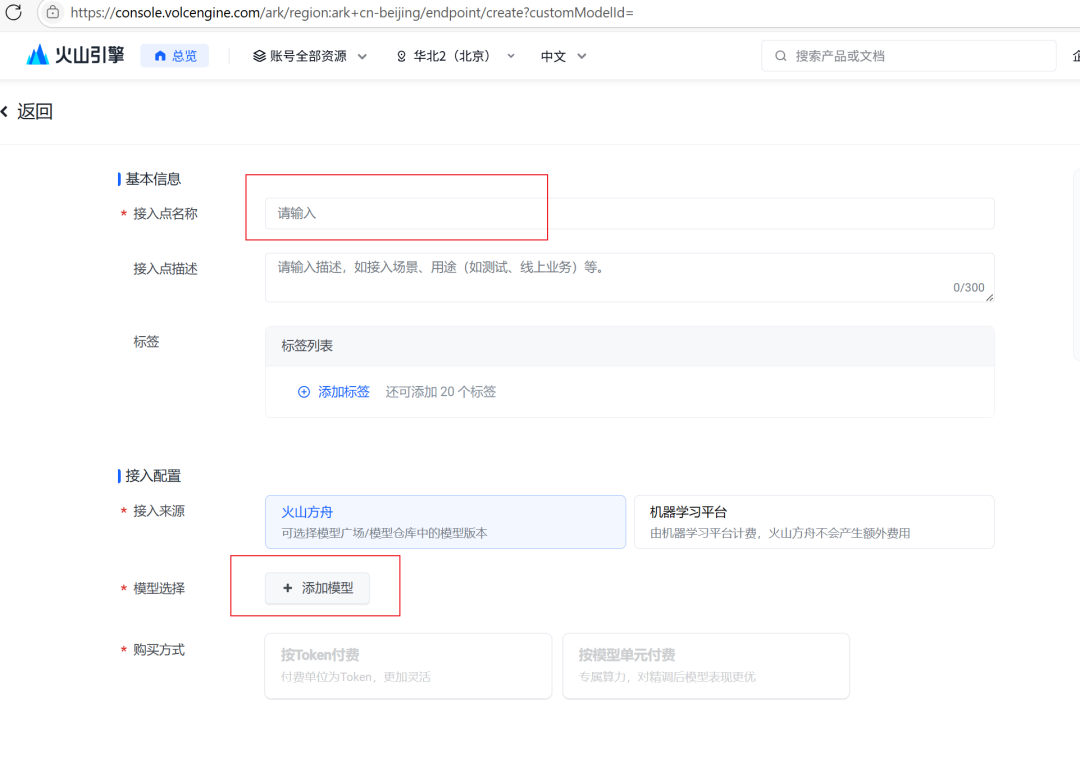This screenshot has height=781, width=1080.
Task: Go back via 返回 link
Action: 34,112
